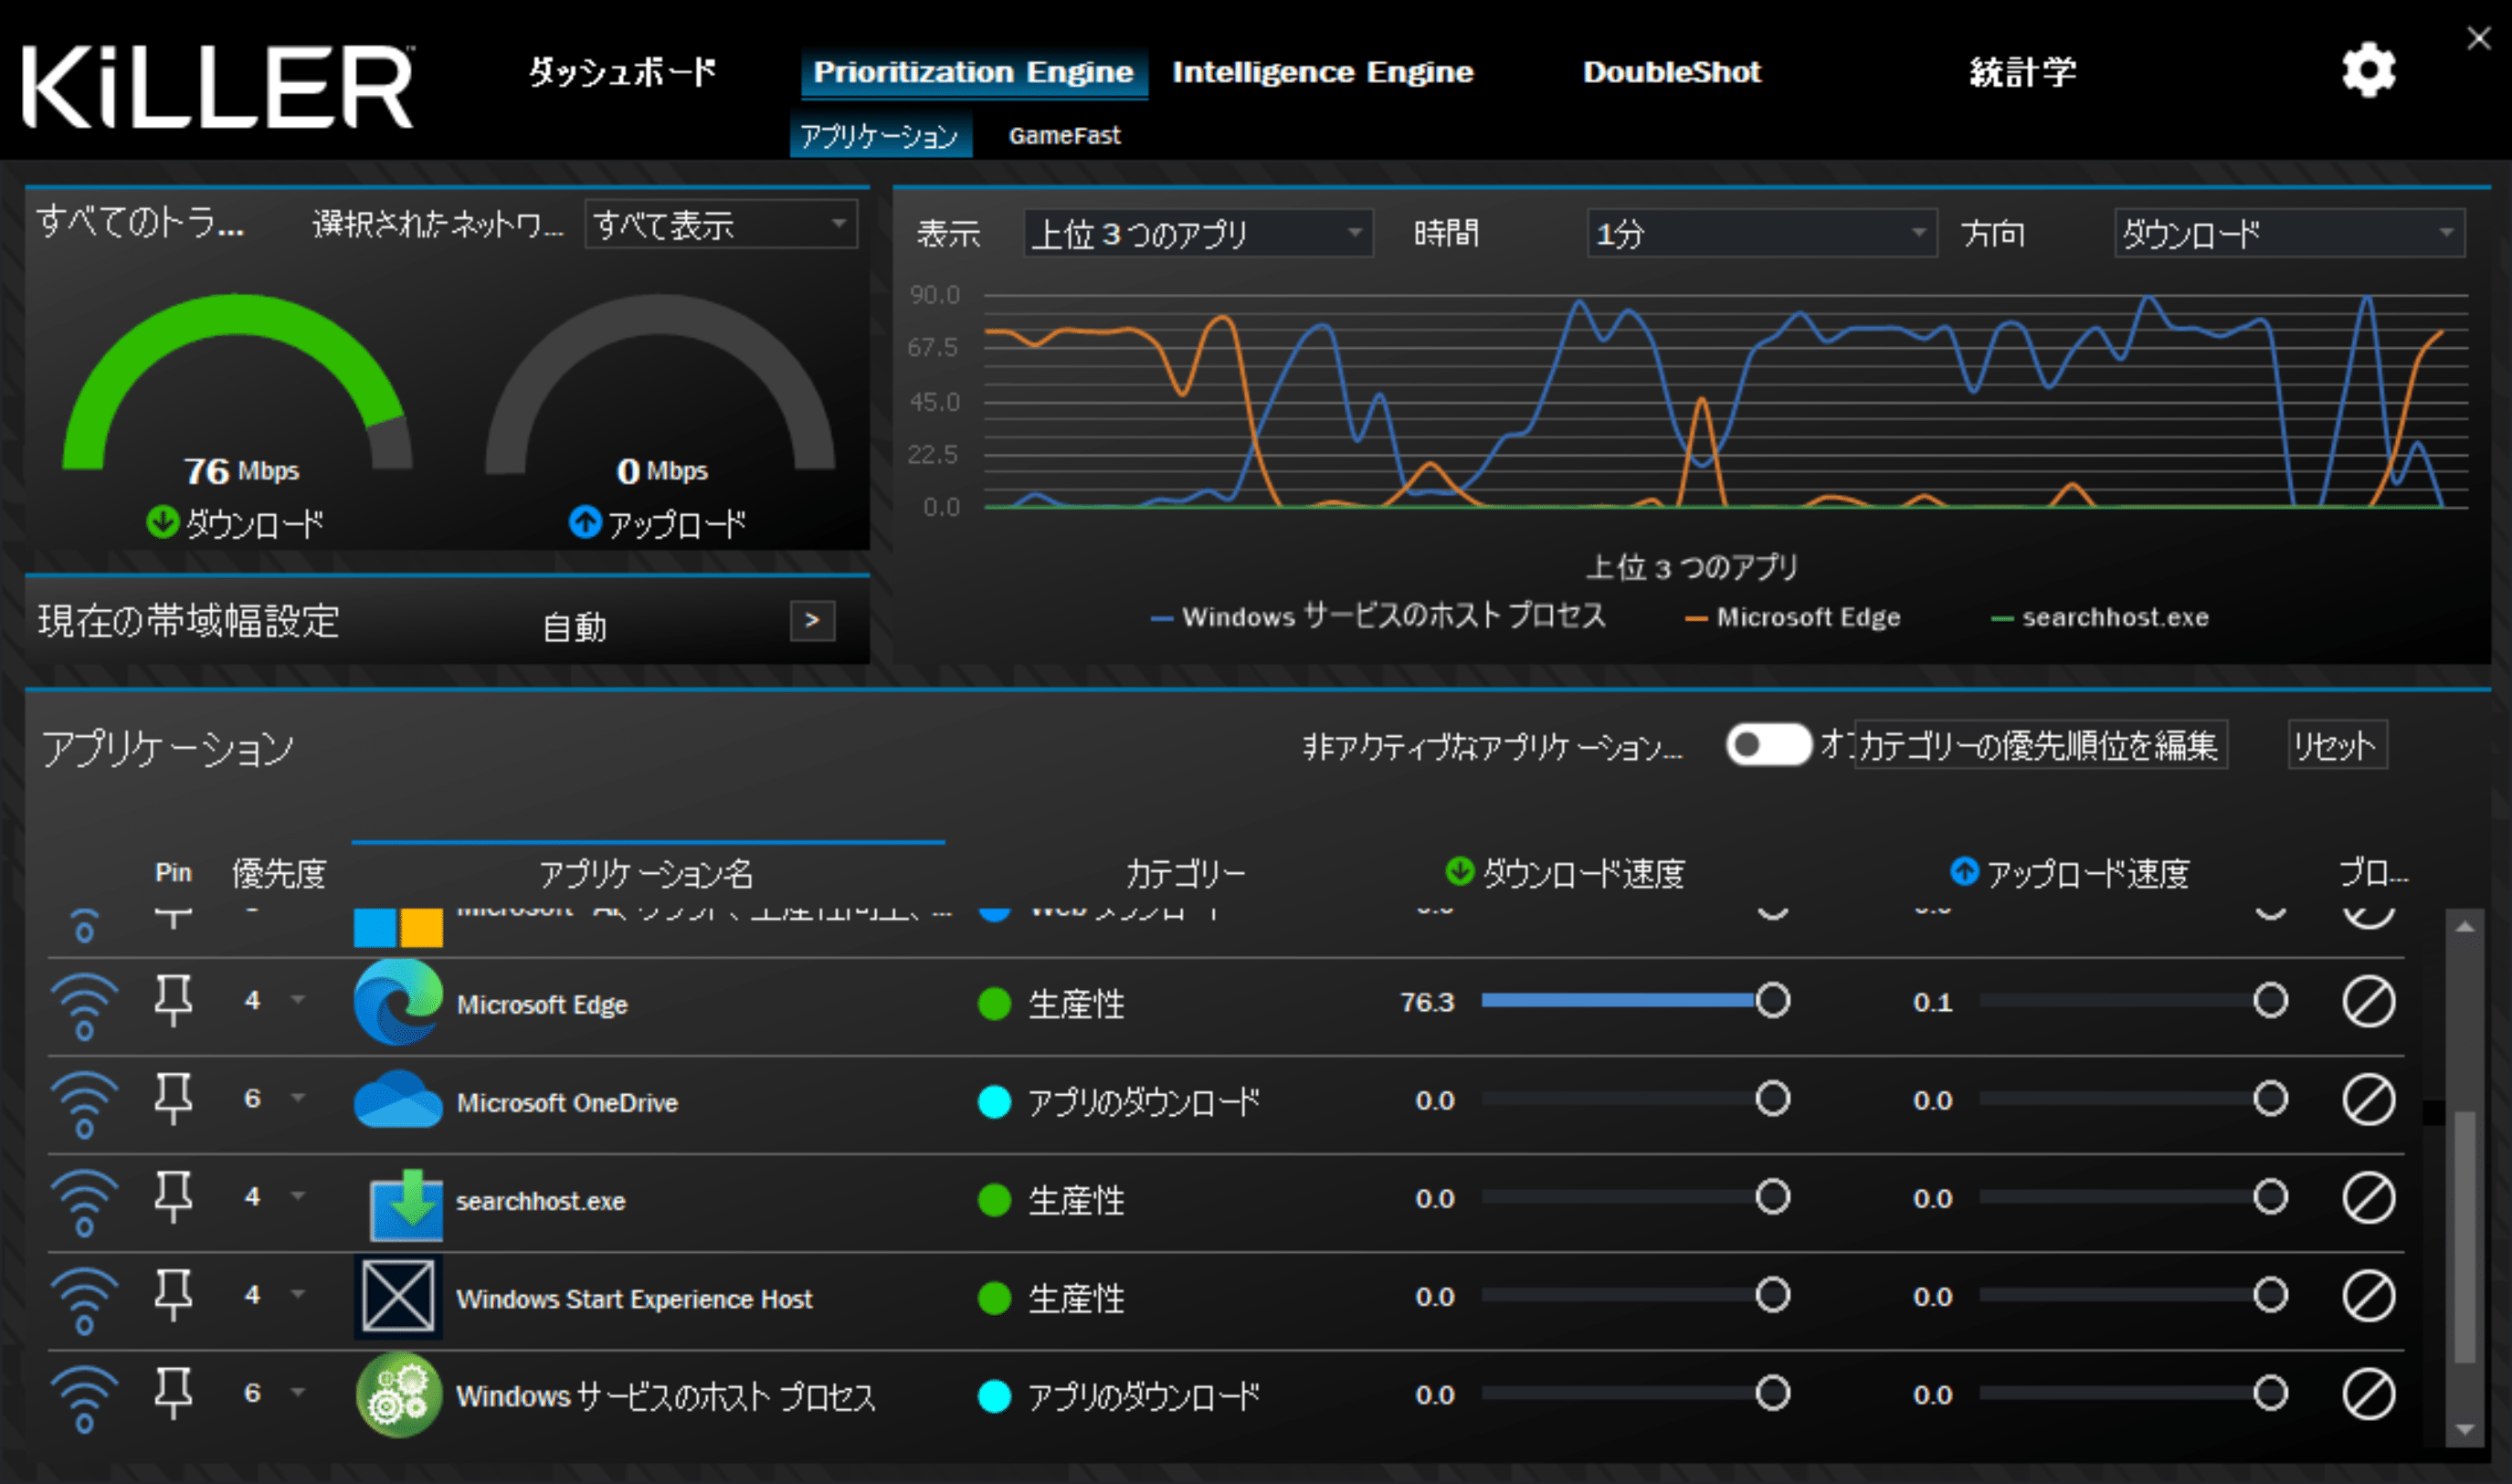The width and height of the screenshot is (2512, 1484).
Task: Expand priority dropdown for Microsoft Edge
Action: pyautogui.click(x=298, y=1000)
